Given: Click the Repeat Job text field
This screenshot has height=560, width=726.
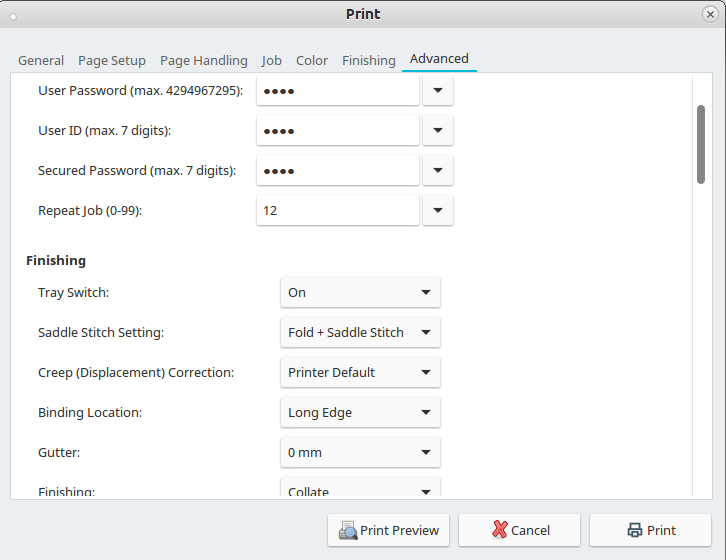Looking at the screenshot, I should (337, 211).
